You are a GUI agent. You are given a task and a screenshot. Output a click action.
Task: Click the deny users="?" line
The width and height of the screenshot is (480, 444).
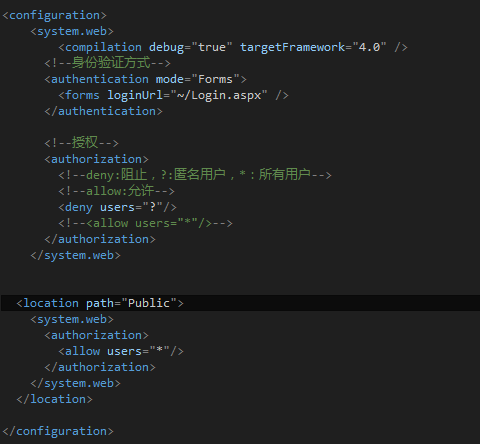[x=117, y=207]
